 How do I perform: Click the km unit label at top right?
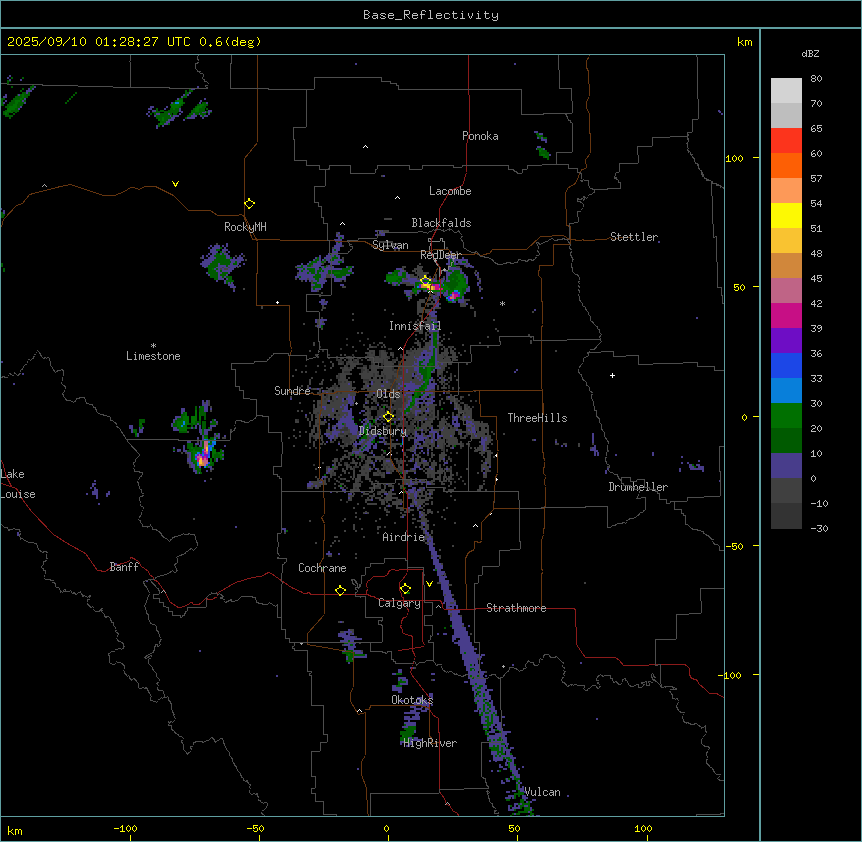click(744, 42)
